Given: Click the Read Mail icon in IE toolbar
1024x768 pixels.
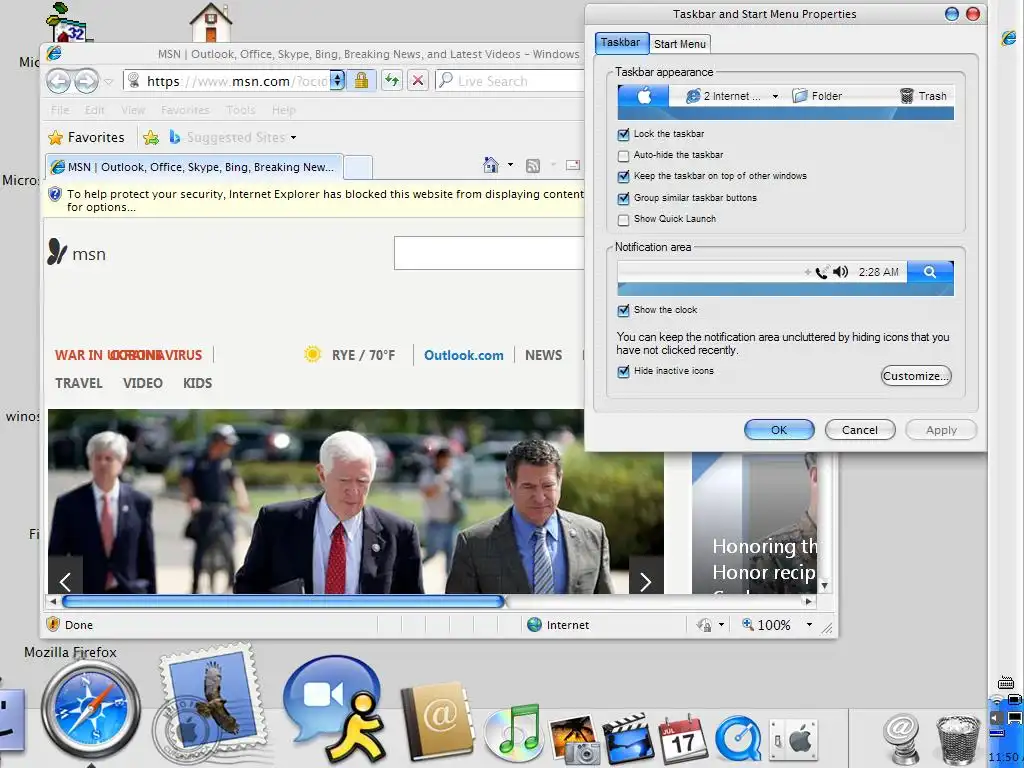Looking at the screenshot, I should [x=573, y=165].
